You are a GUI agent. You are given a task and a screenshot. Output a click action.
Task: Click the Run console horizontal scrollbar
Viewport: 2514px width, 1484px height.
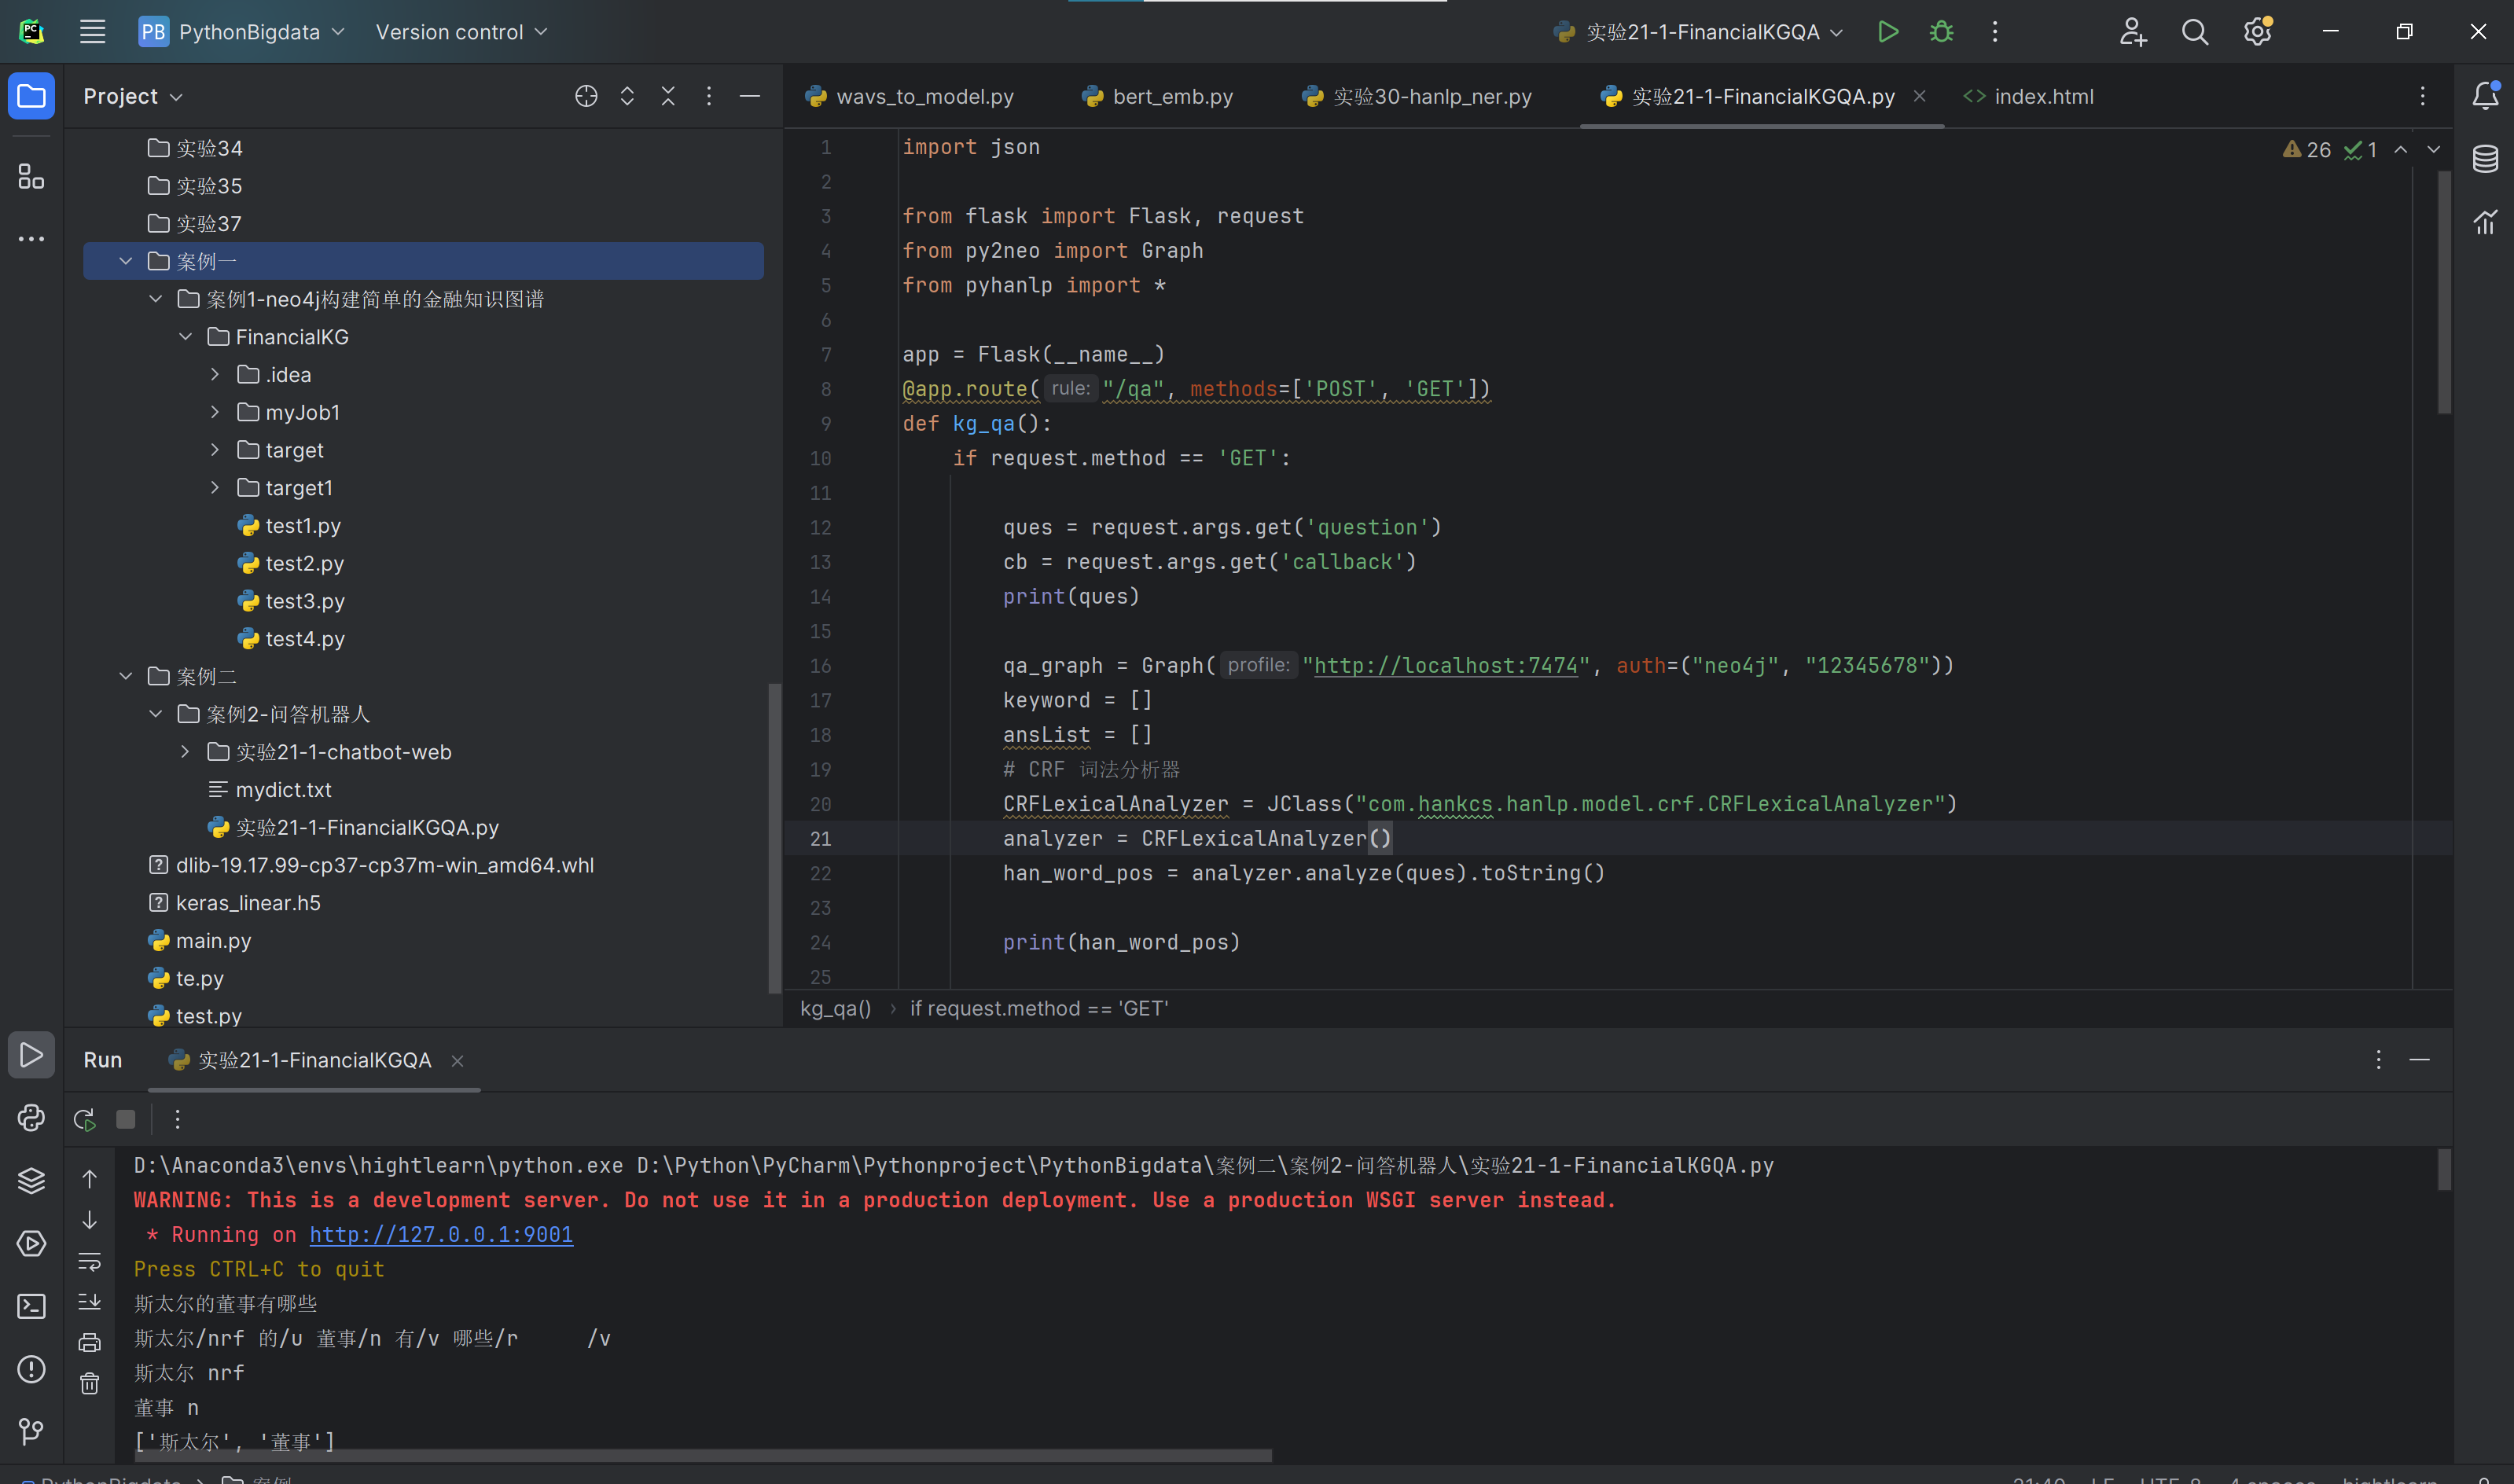click(x=700, y=1455)
